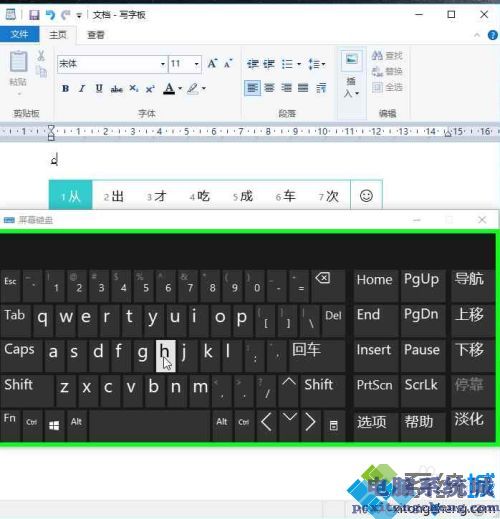Choose IME candidate 6 车
500x519 pixels.
[285, 196]
